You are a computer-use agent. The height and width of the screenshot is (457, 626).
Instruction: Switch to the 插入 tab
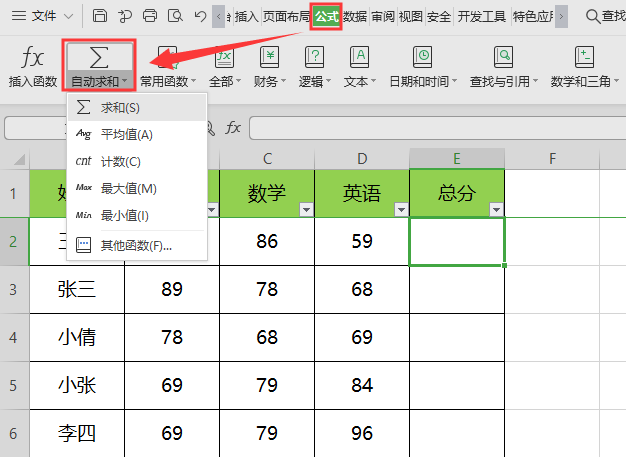click(x=246, y=16)
